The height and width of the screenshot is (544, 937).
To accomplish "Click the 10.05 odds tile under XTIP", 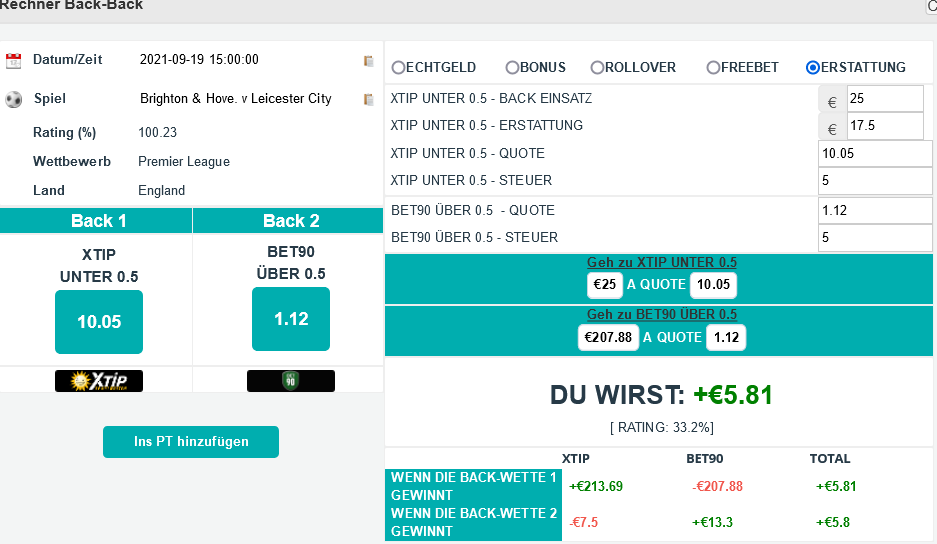I will coord(99,322).
